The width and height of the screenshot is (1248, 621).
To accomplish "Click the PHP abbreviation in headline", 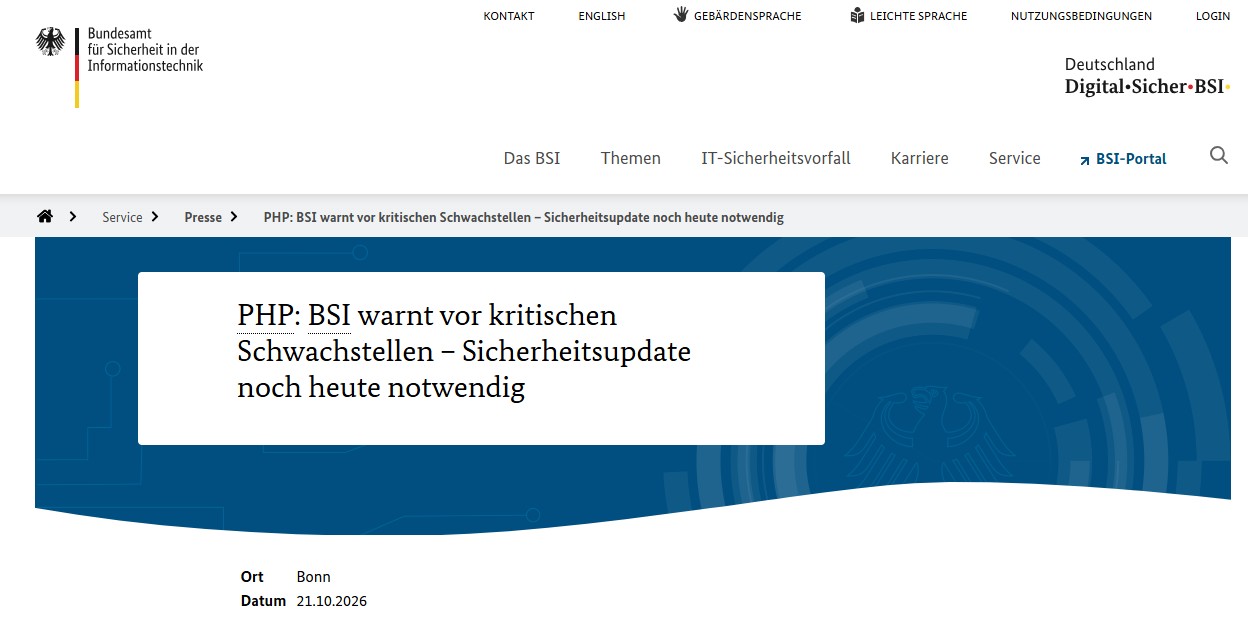I will tap(266, 316).
